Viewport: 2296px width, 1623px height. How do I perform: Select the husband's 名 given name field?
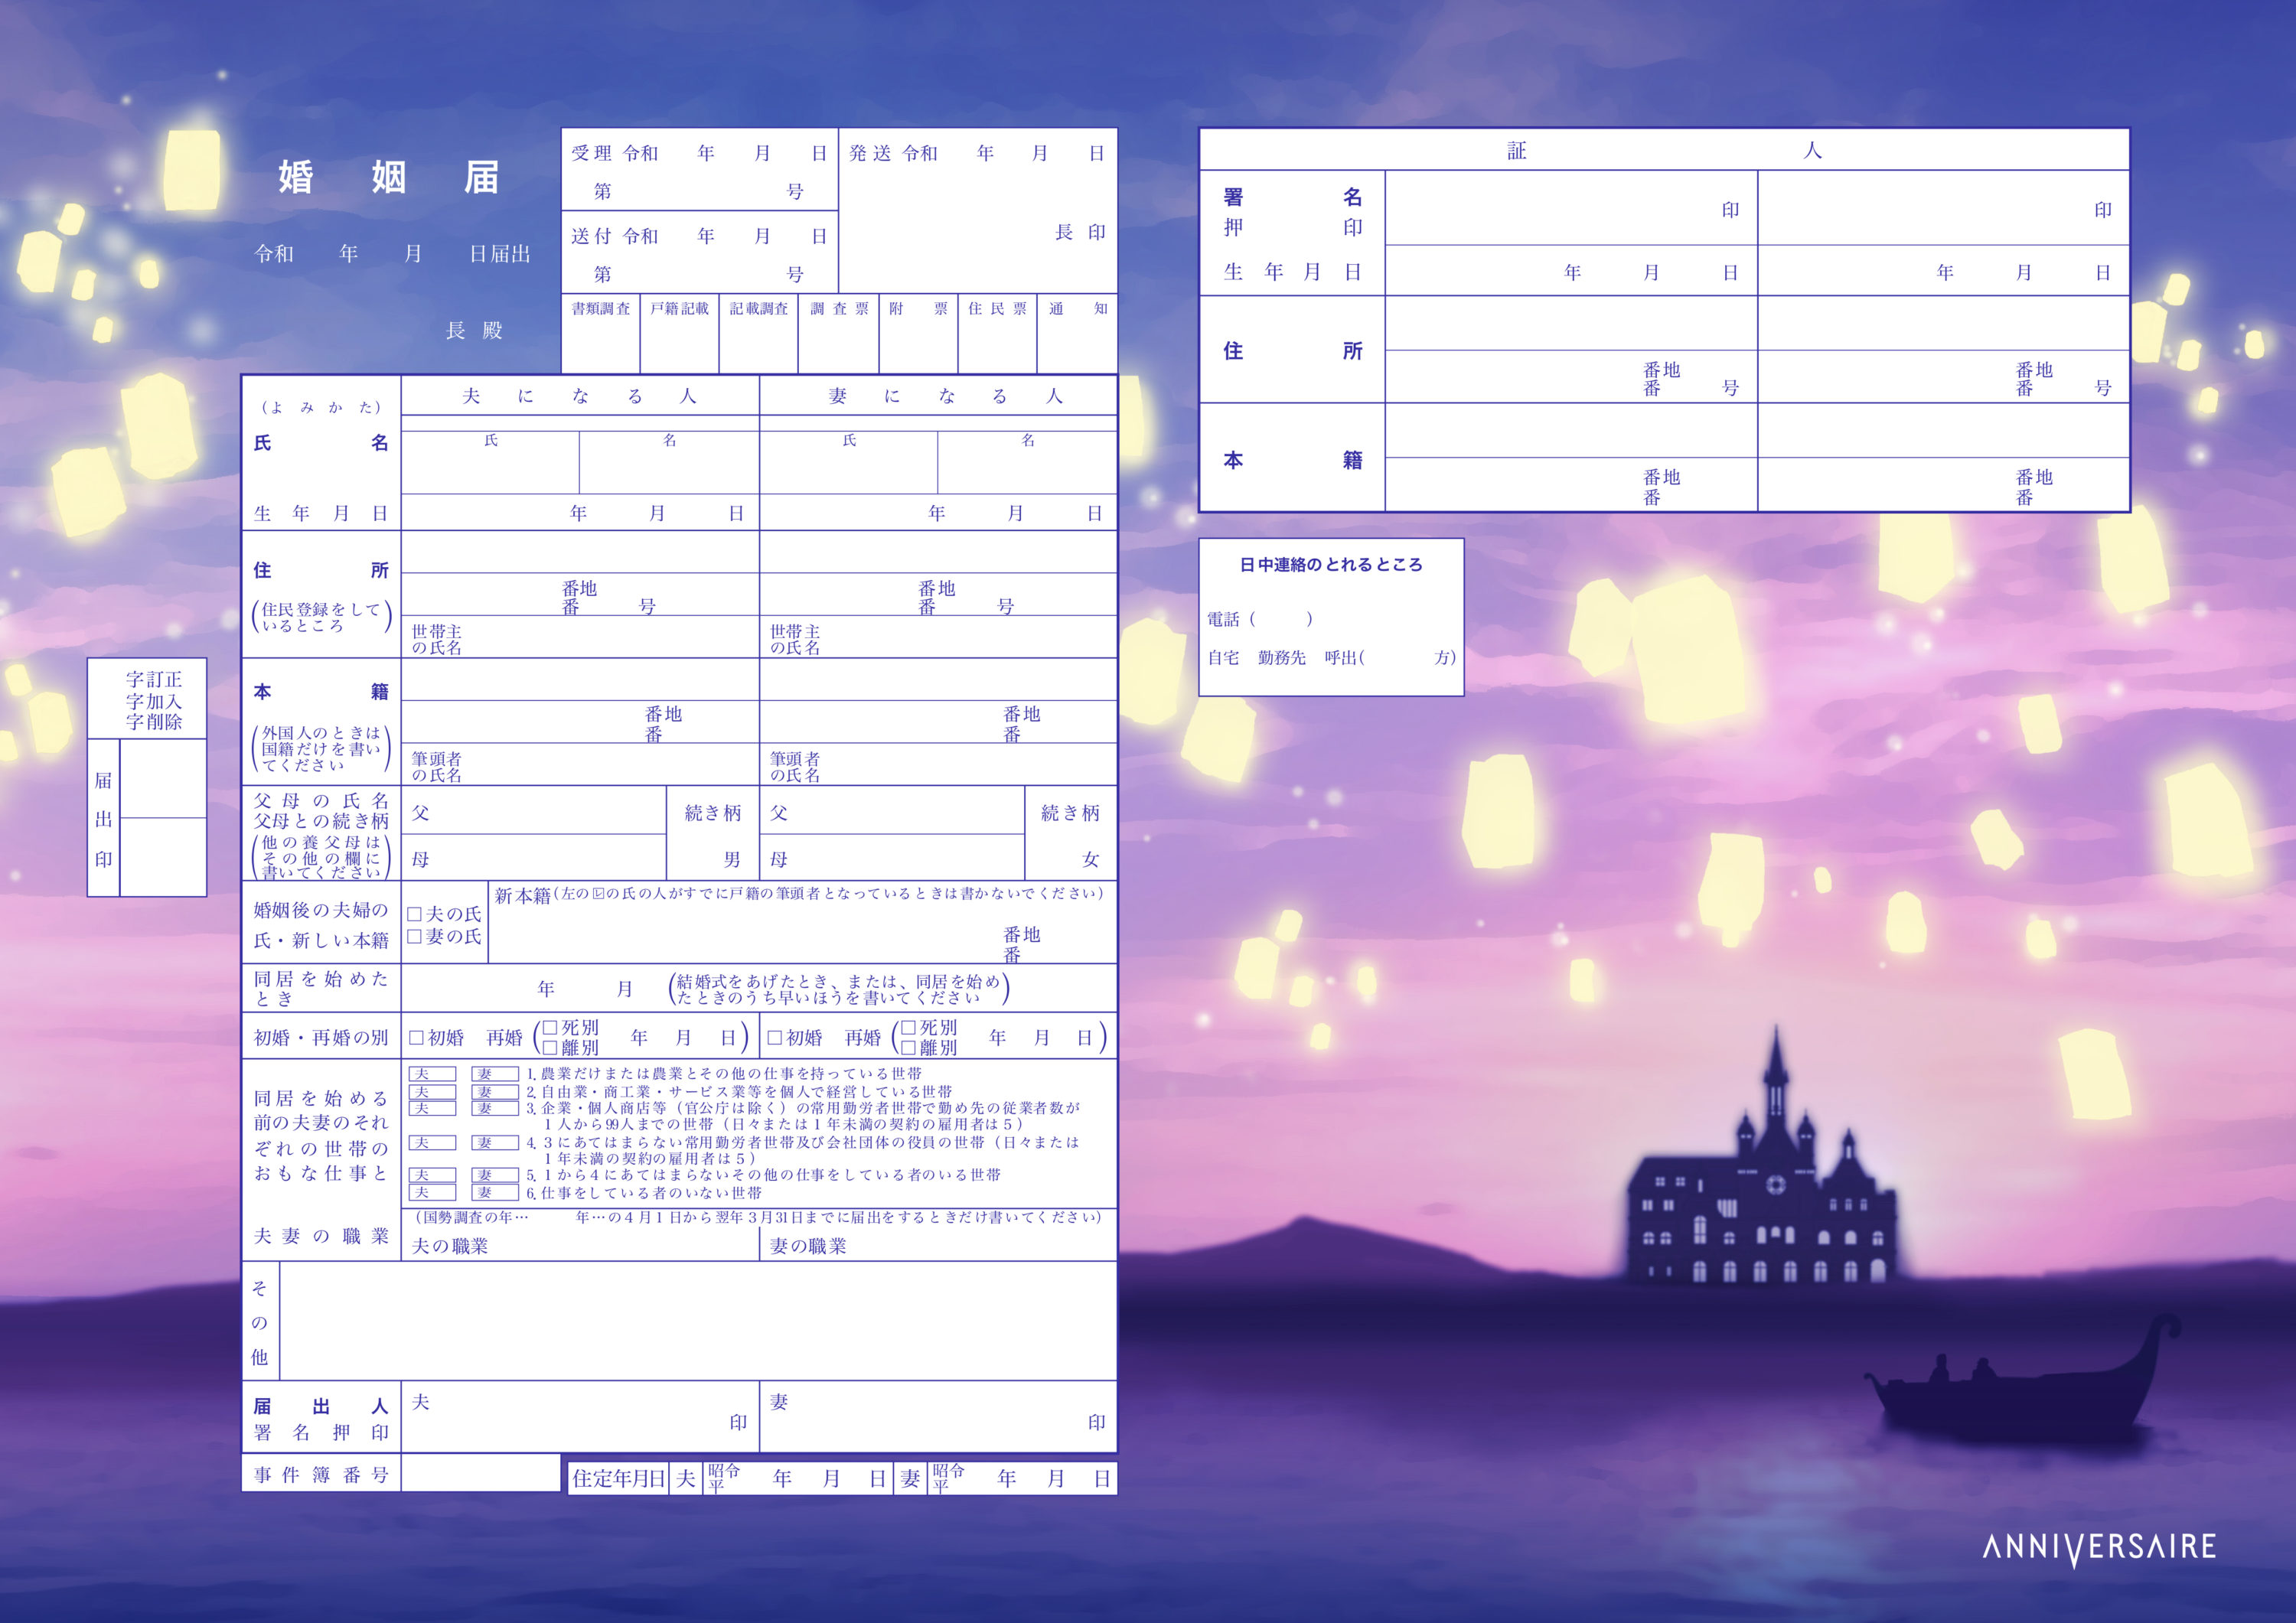click(x=669, y=462)
